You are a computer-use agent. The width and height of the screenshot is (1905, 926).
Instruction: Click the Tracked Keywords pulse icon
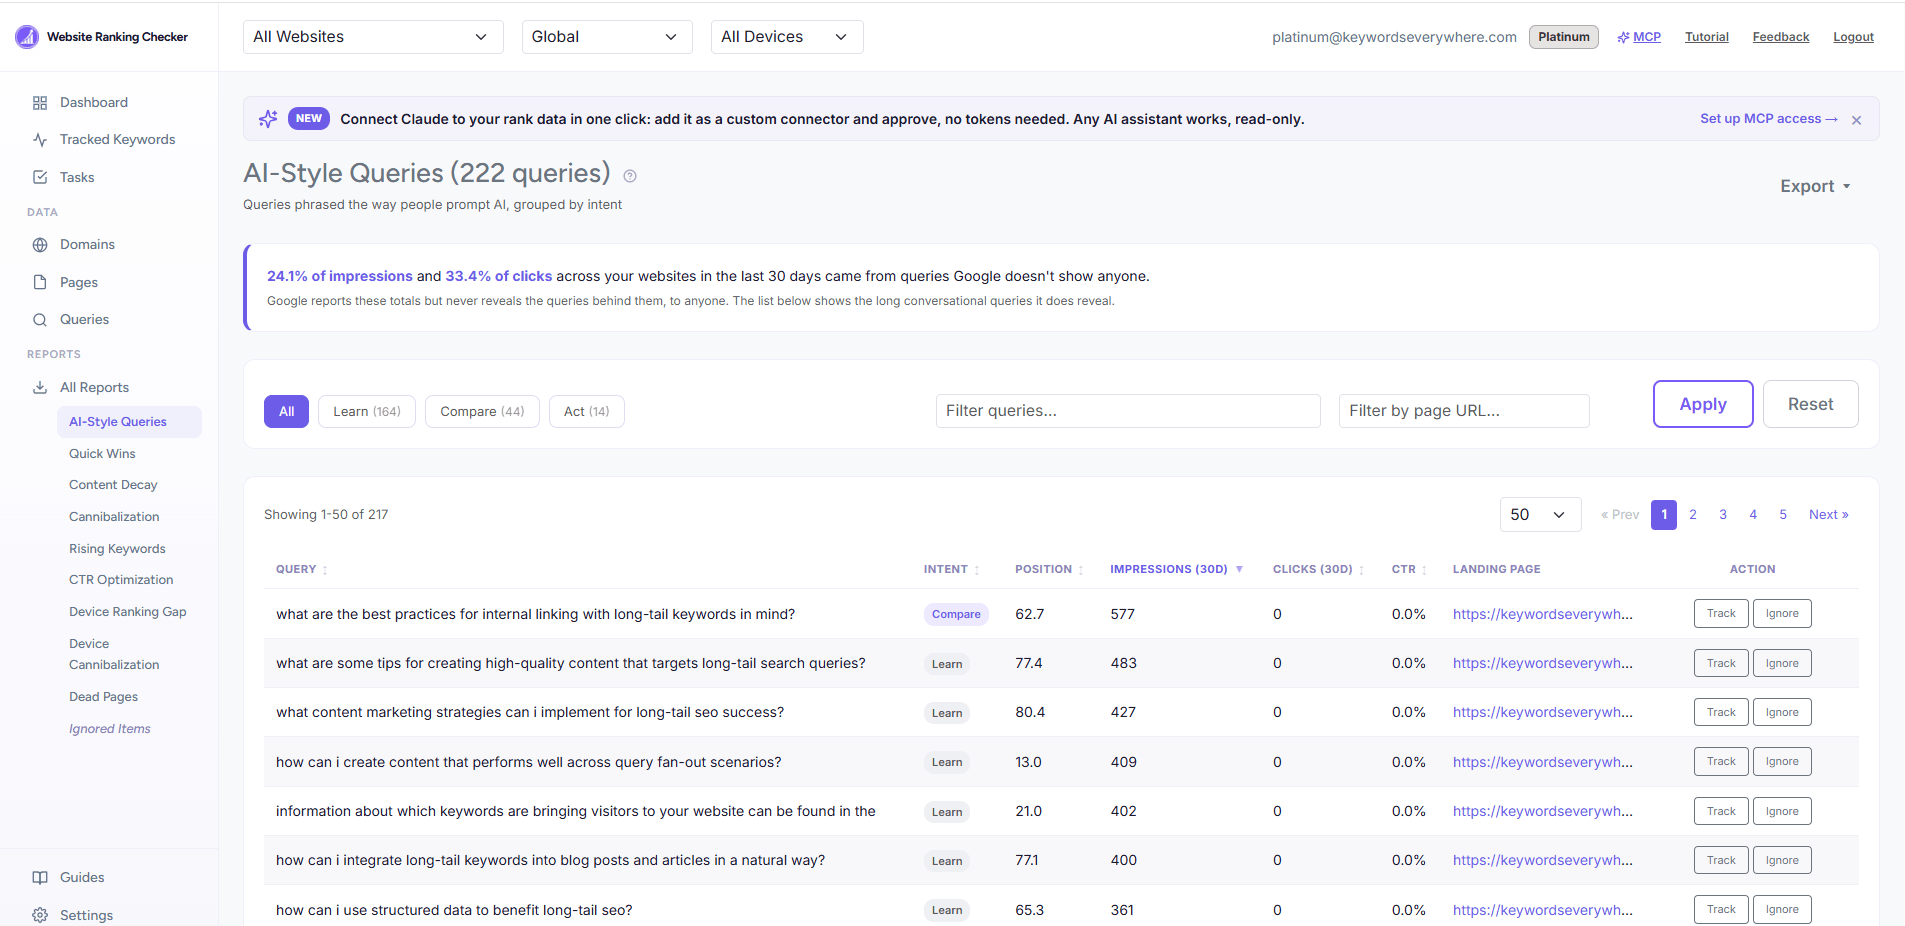point(40,140)
